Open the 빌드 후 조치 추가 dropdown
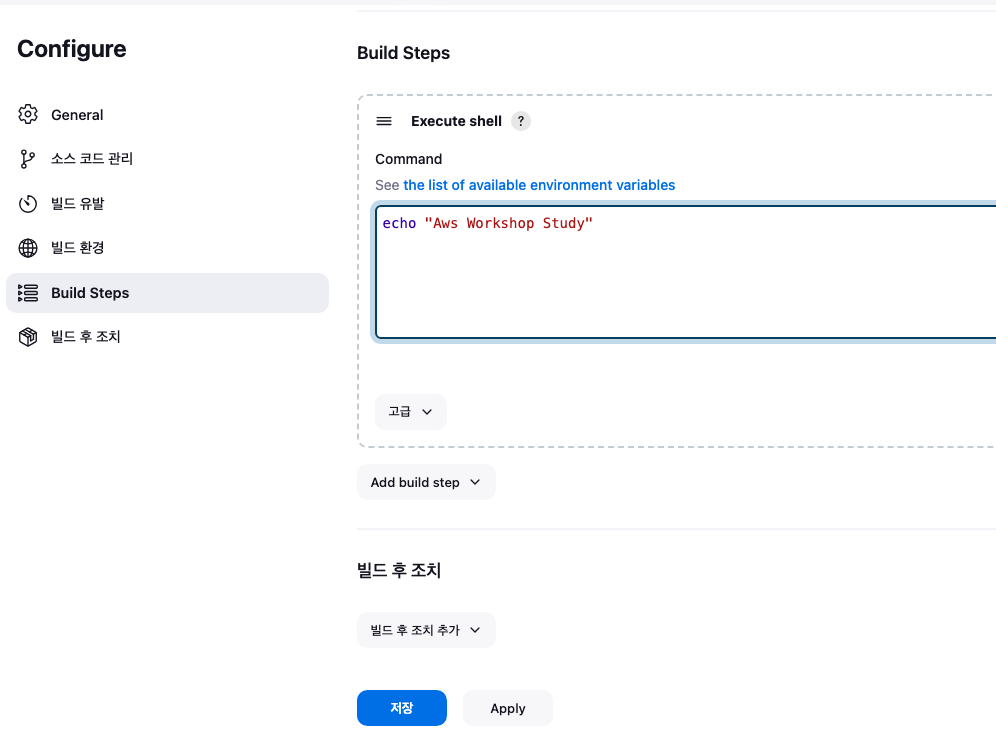This screenshot has height=746, width=996. point(426,630)
